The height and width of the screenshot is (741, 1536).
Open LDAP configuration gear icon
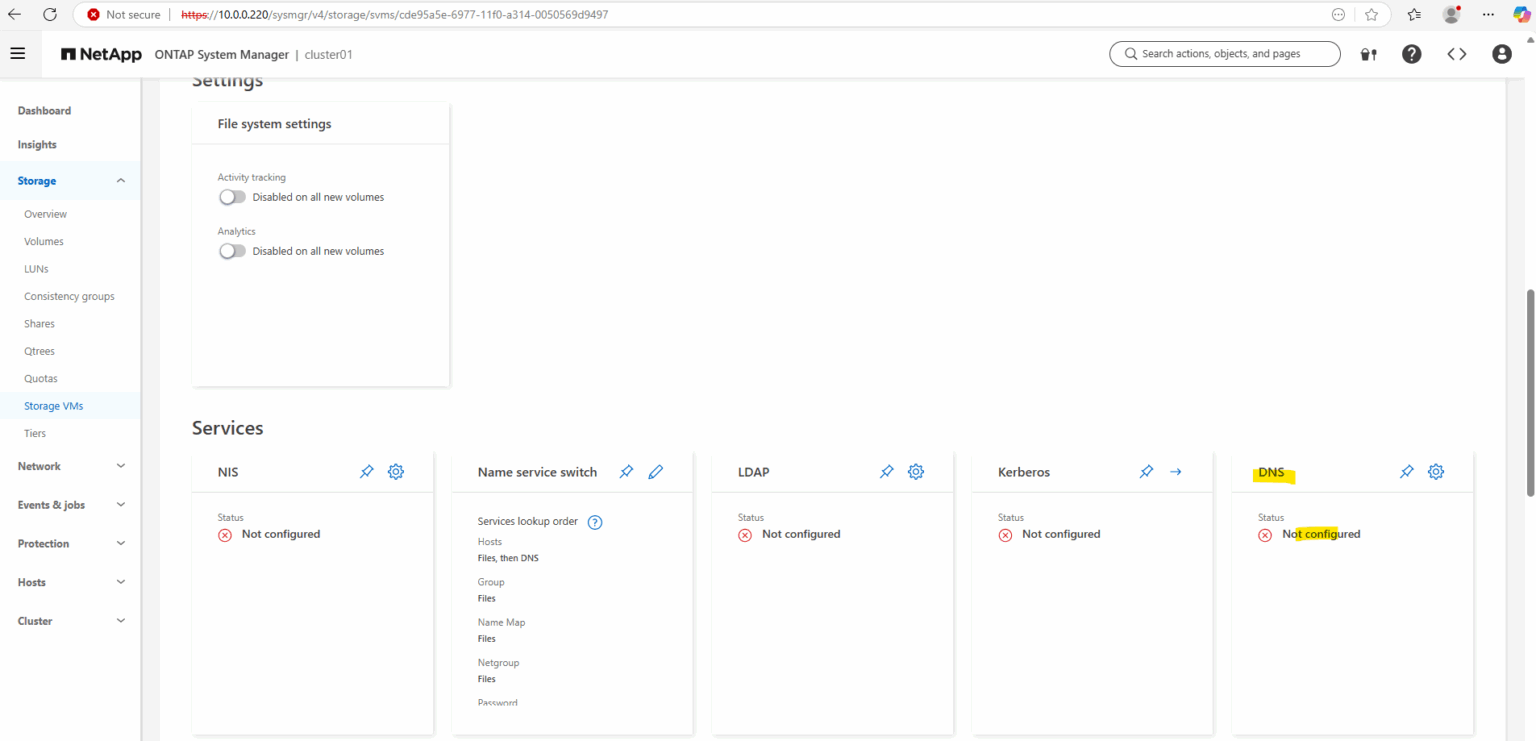pos(916,471)
